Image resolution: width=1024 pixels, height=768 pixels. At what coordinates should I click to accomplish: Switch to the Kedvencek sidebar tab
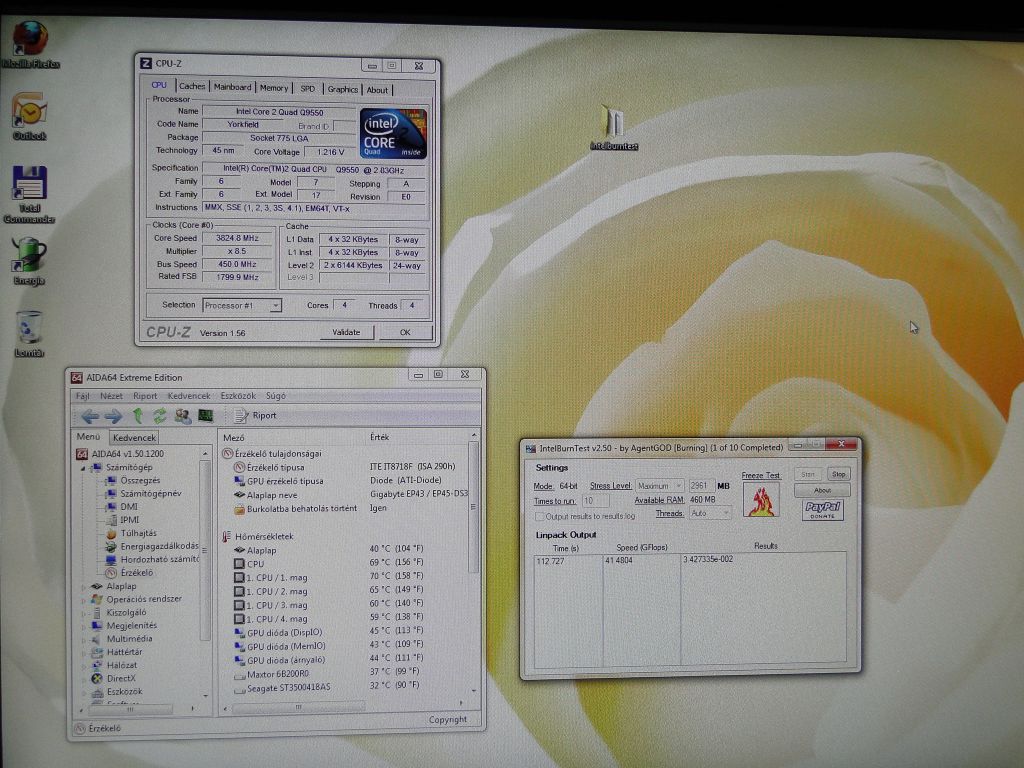(x=134, y=438)
